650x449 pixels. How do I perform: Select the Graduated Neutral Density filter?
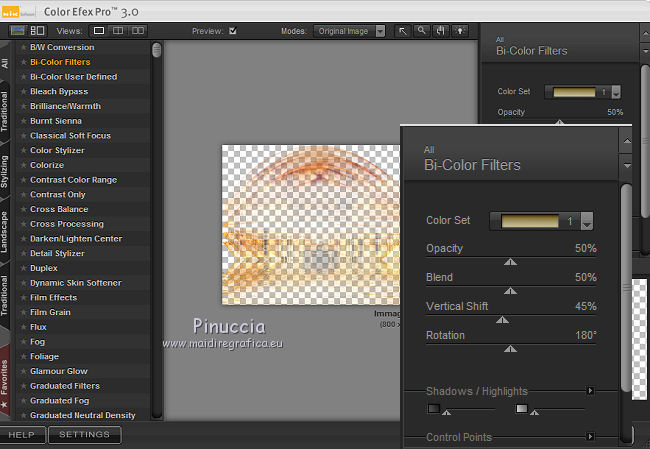(82, 415)
